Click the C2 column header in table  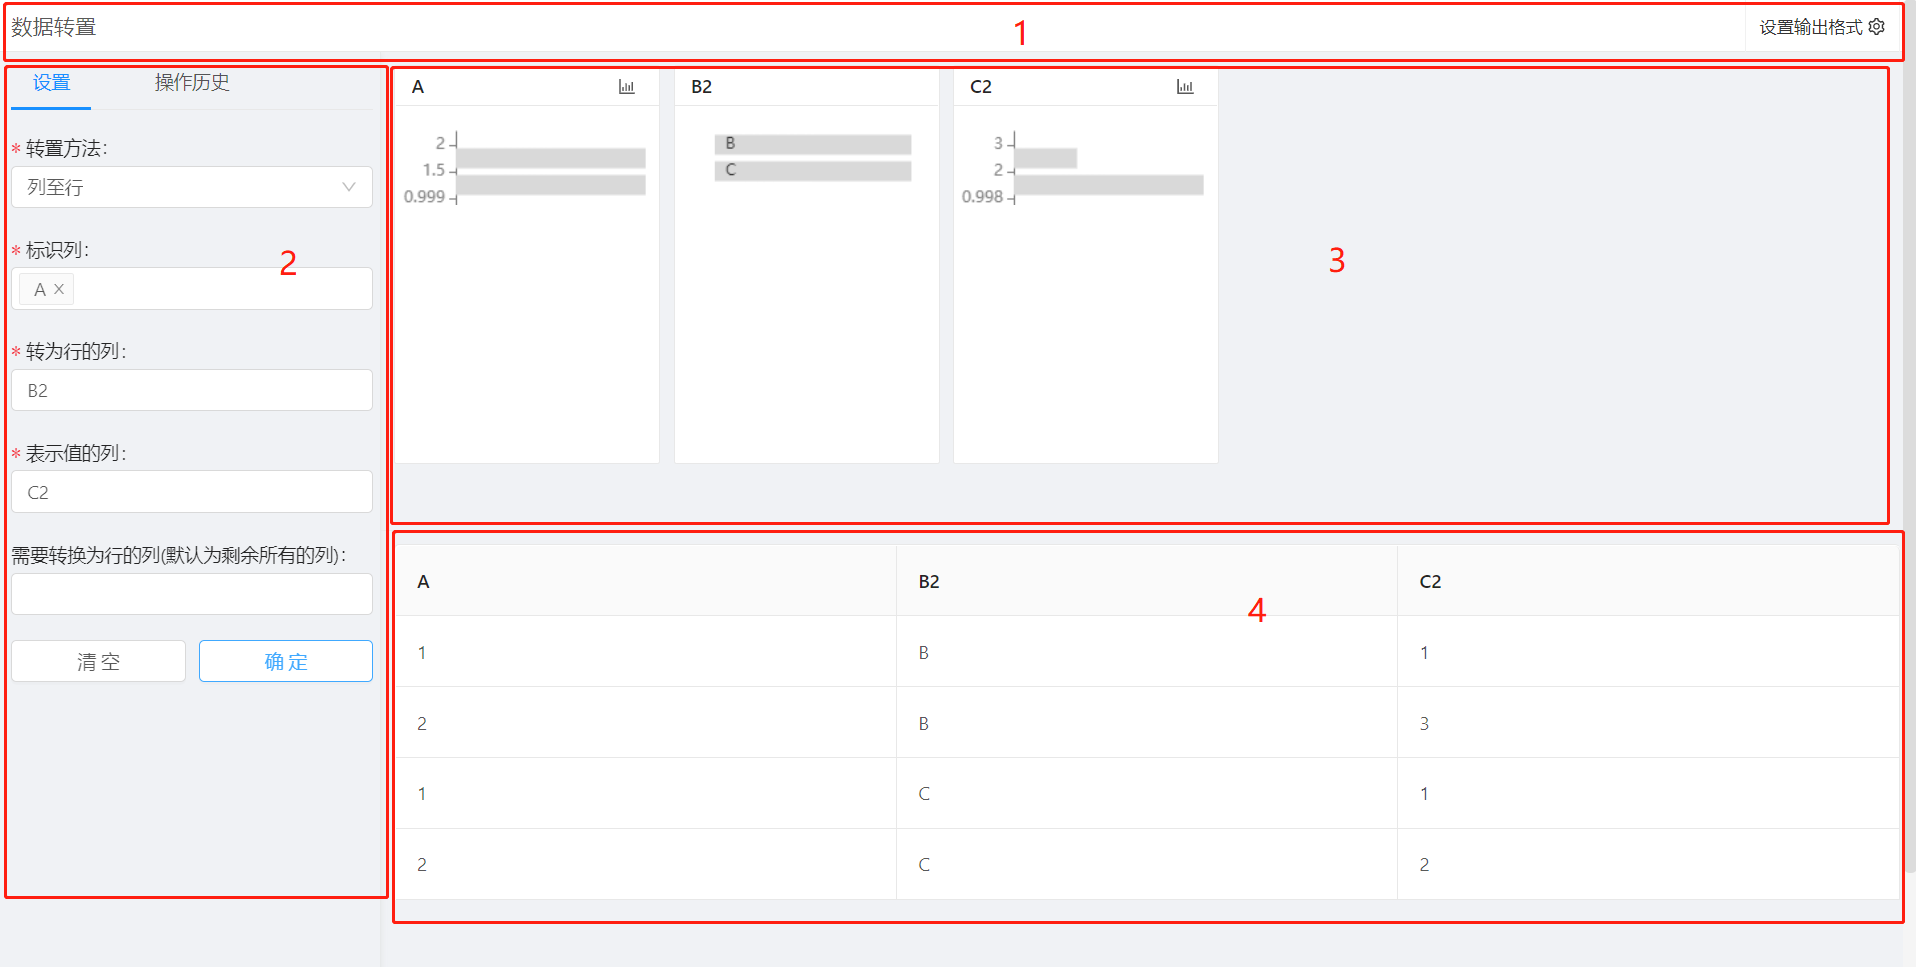click(x=1430, y=581)
